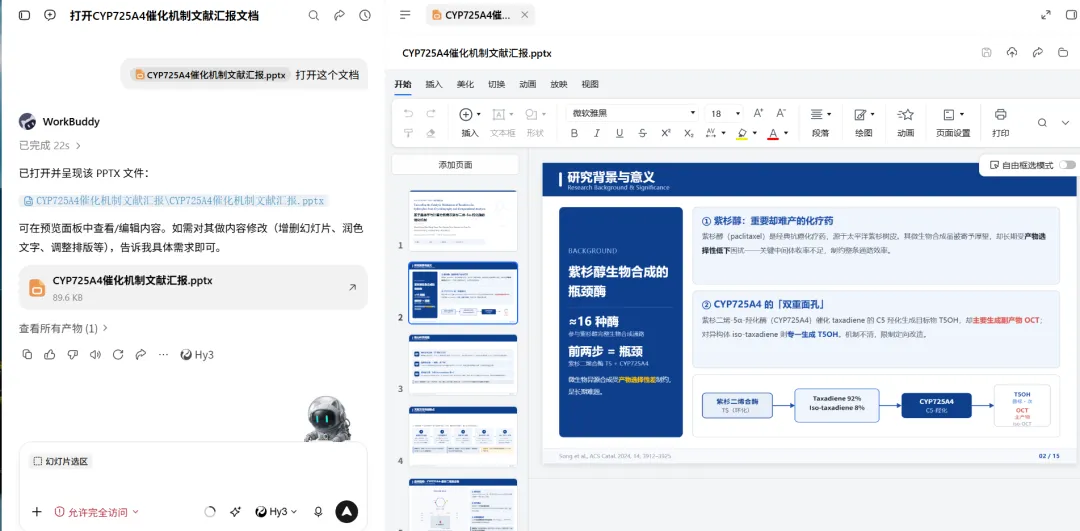Open file folder icon in preview header
The width and height of the screenshot is (1080, 531).
pyautogui.click(x=1063, y=52)
